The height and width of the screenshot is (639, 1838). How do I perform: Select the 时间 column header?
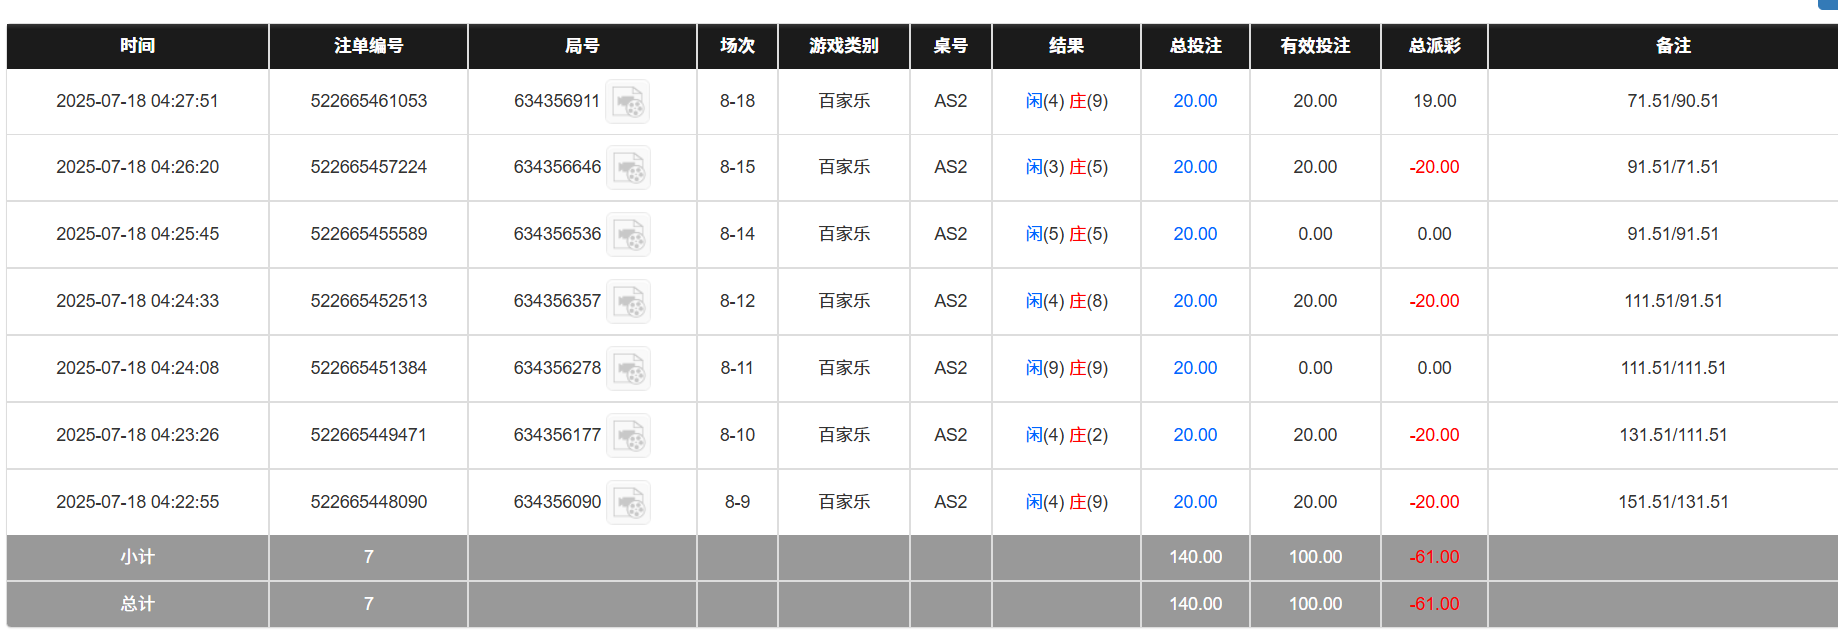pyautogui.click(x=136, y=45)
